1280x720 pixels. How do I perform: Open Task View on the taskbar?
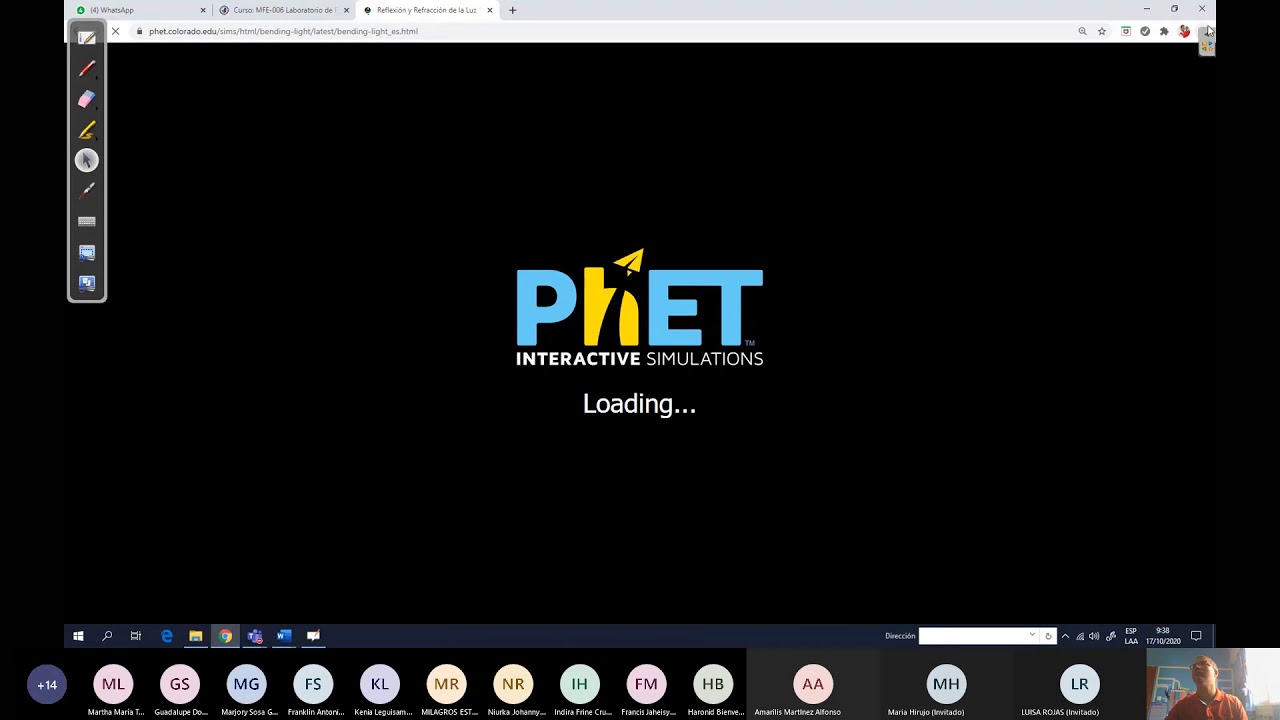pos(136,636)
